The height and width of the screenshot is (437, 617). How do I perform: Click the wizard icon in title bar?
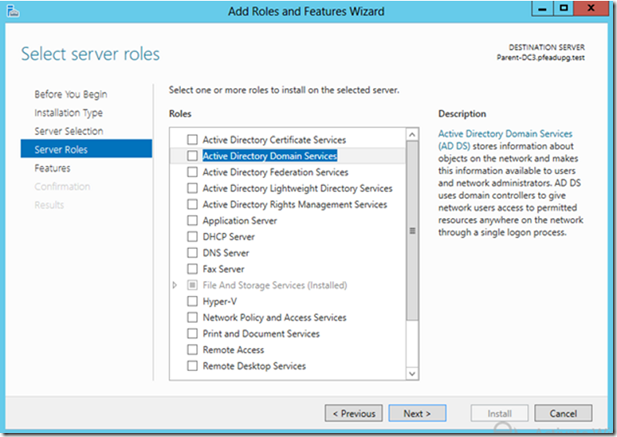coord(13,11)
